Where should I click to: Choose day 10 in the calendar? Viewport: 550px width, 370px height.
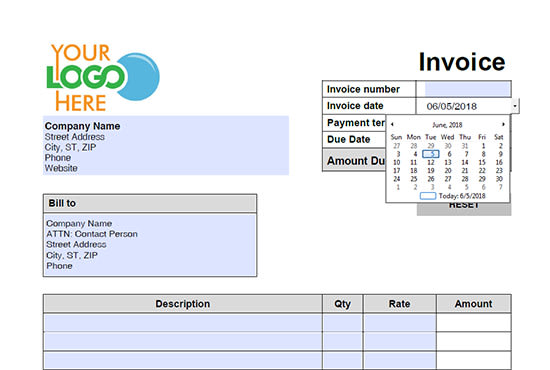397,162
